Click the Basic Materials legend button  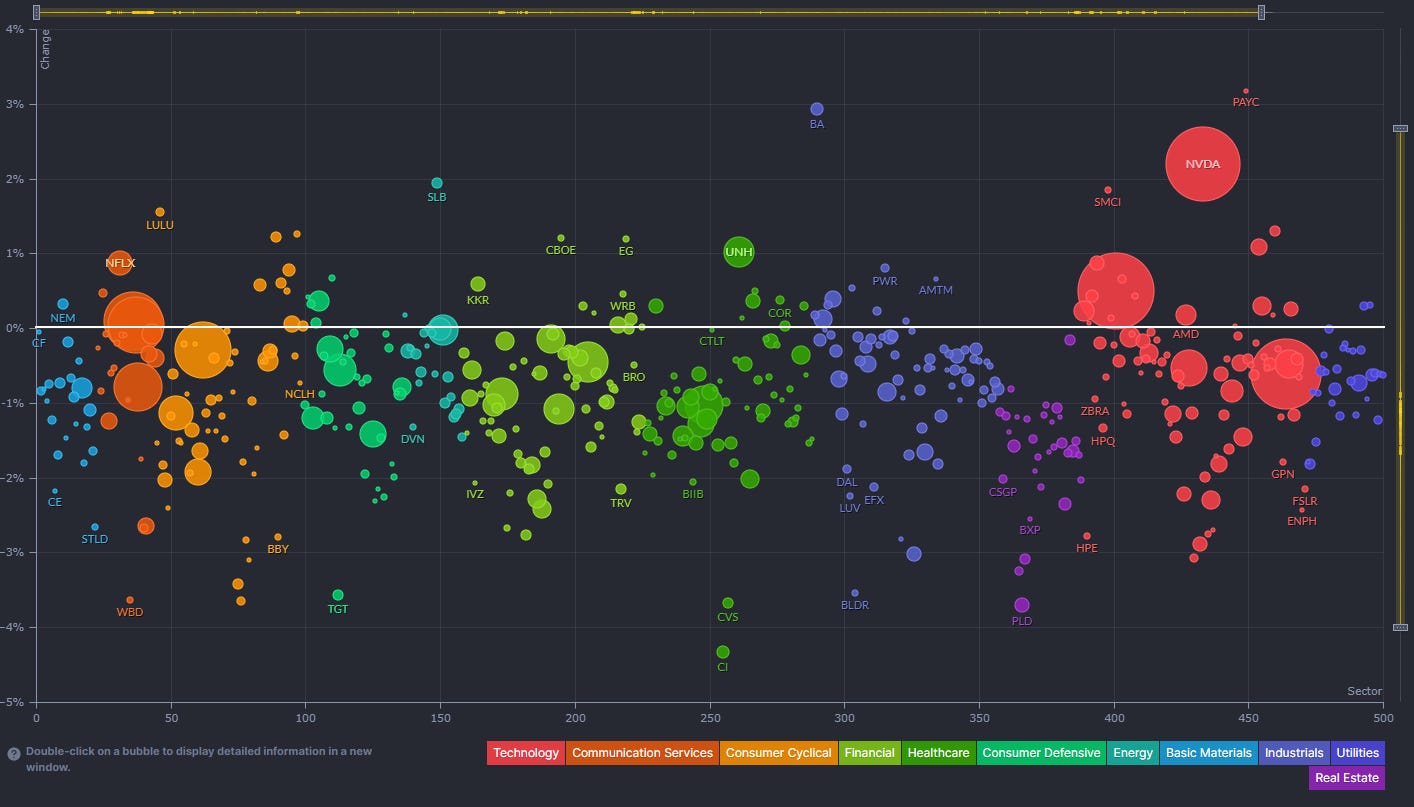[1208, 753]
